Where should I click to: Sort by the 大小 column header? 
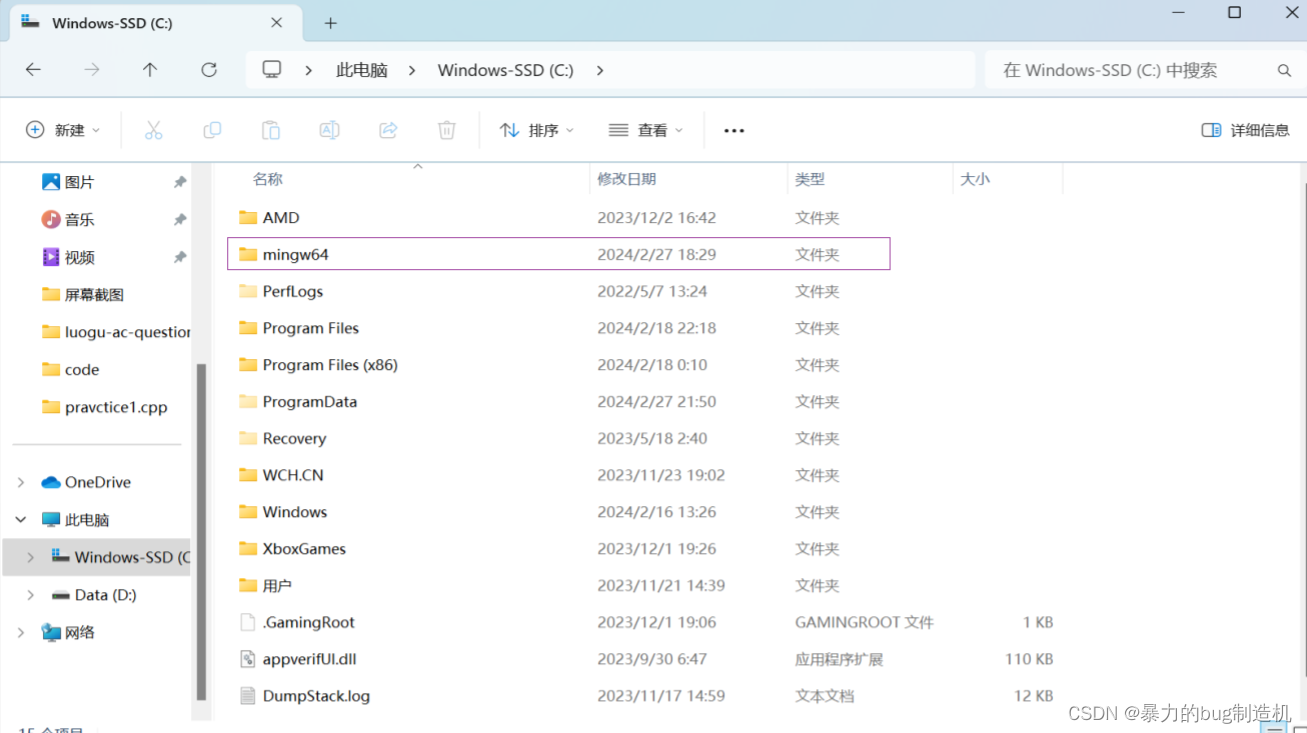click(975, 179)
